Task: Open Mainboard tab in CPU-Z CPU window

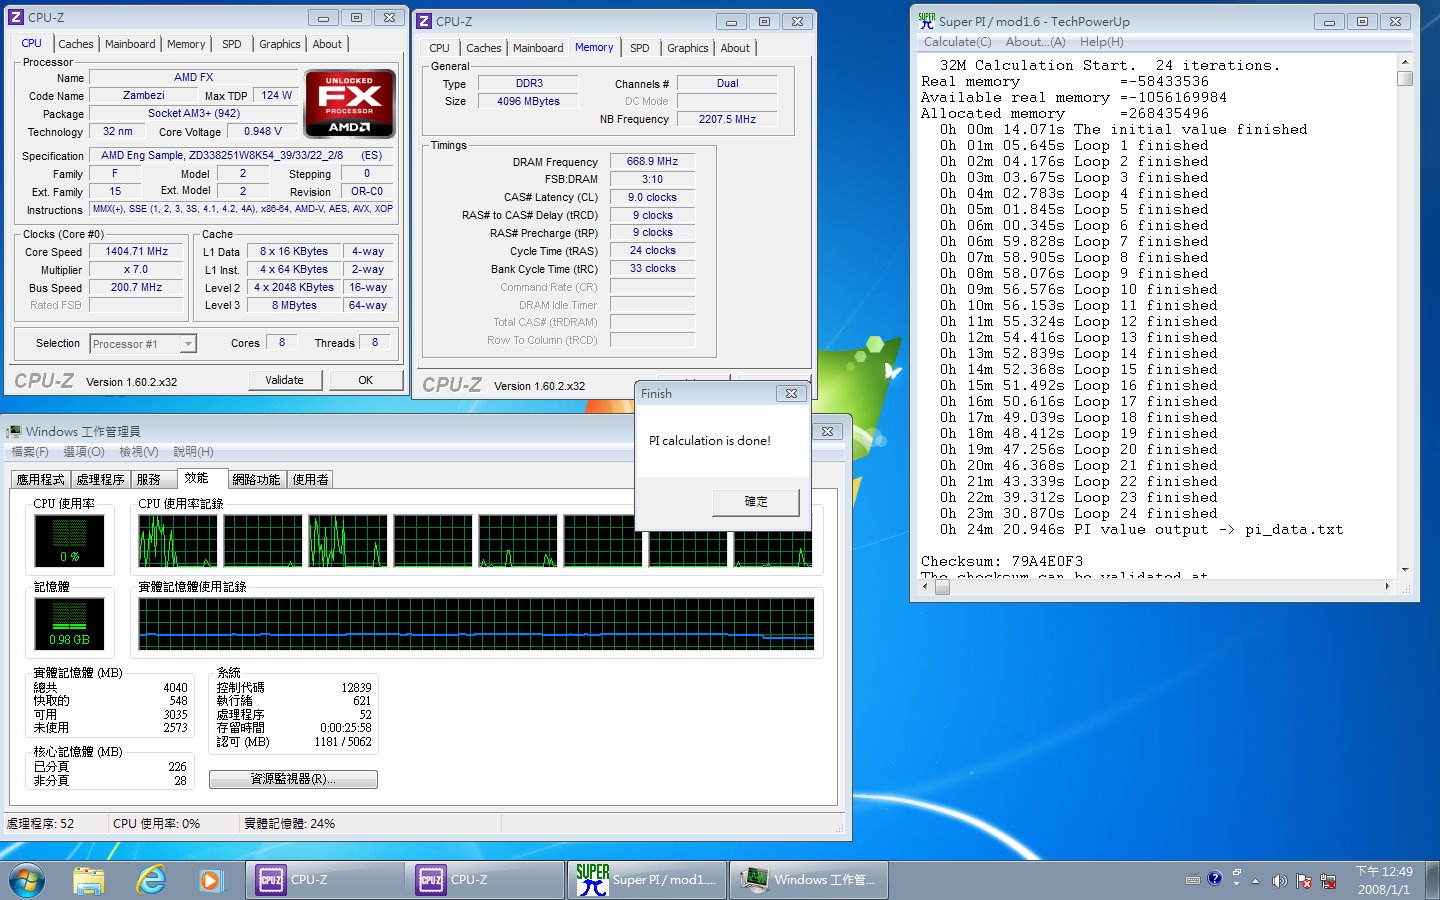Action: 130,44
